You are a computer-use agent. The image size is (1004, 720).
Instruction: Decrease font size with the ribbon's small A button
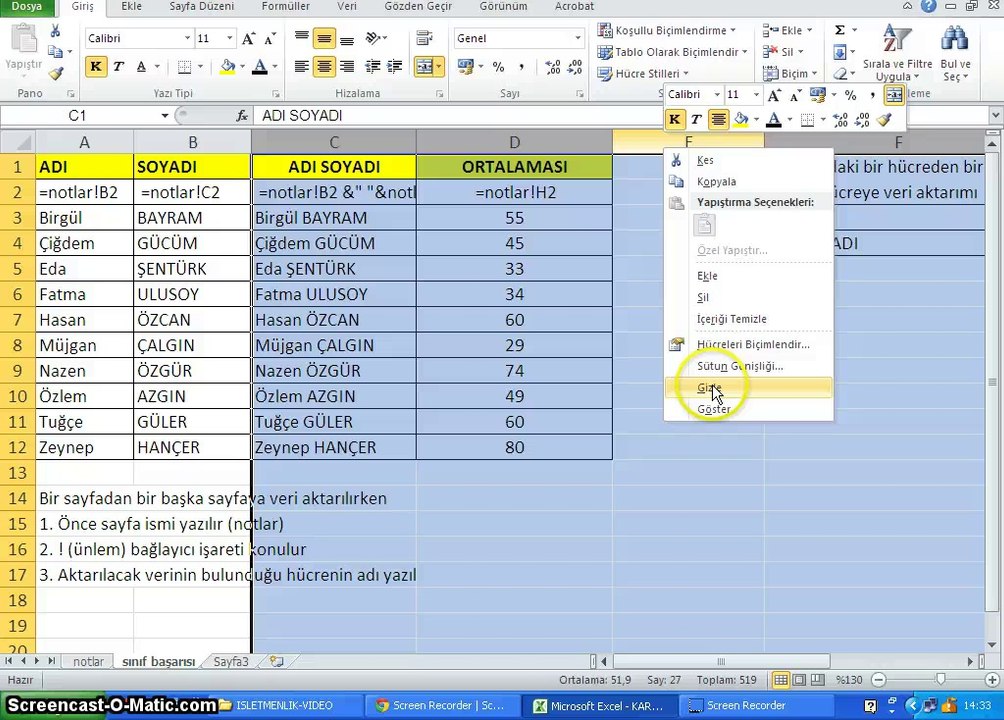[x=270, y=38]
